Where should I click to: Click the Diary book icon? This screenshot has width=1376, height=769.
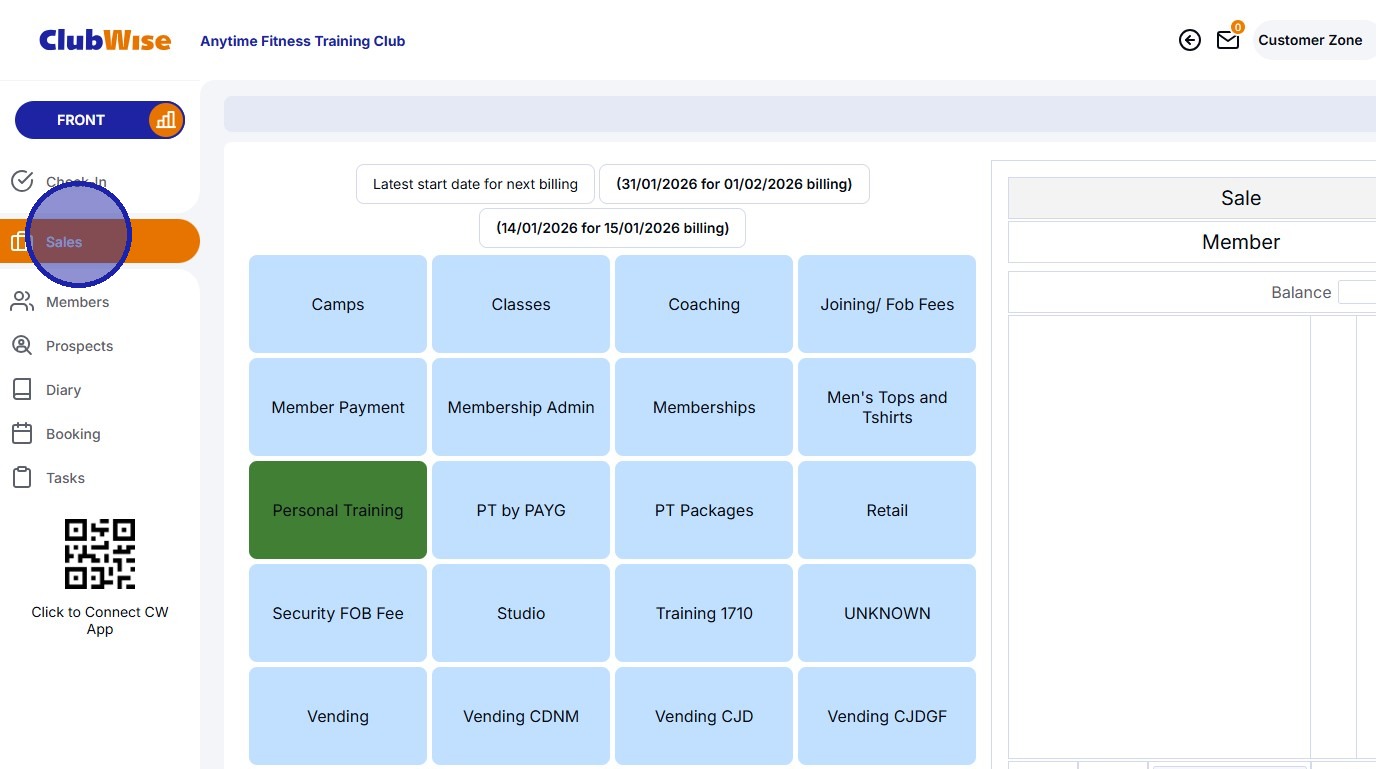[22, 389]
